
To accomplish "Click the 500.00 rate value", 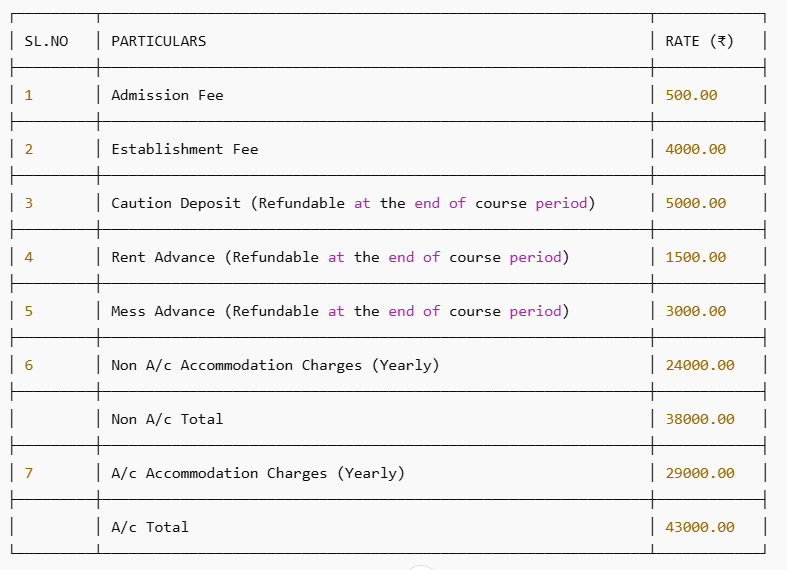I will 691,95.
